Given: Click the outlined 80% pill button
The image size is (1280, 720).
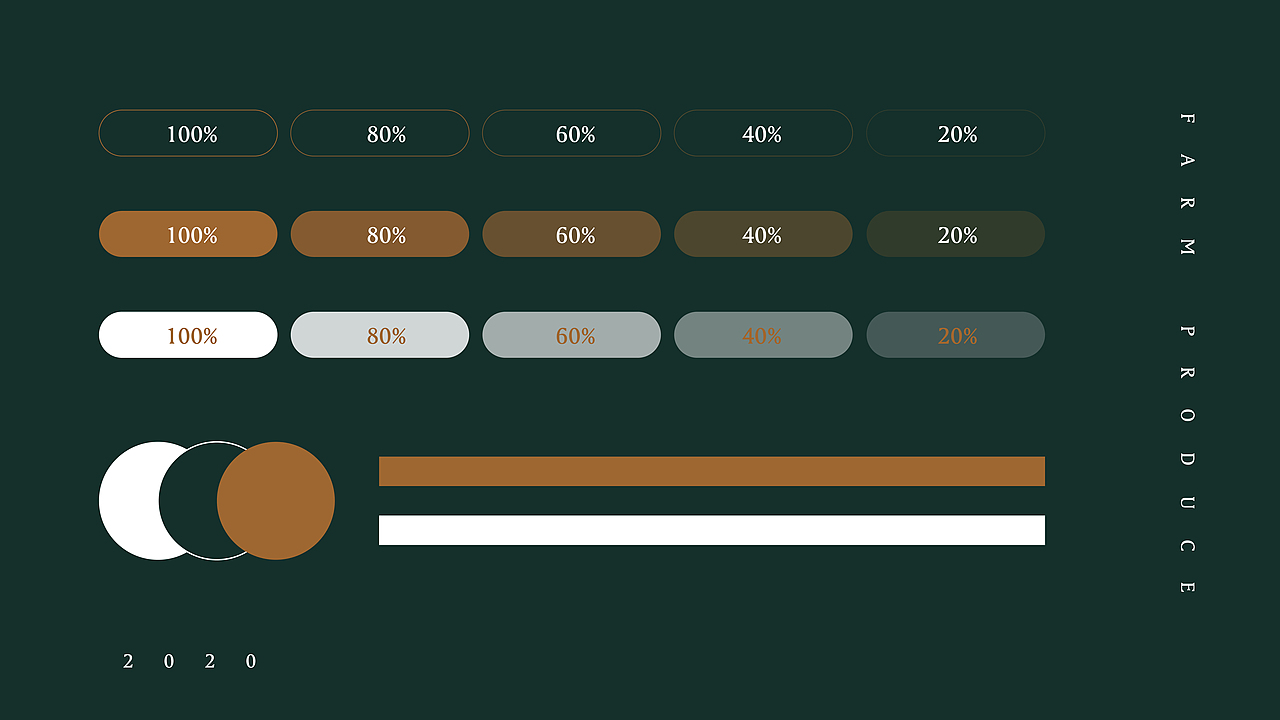Looking at the screenshot, I should click(380, 133).
